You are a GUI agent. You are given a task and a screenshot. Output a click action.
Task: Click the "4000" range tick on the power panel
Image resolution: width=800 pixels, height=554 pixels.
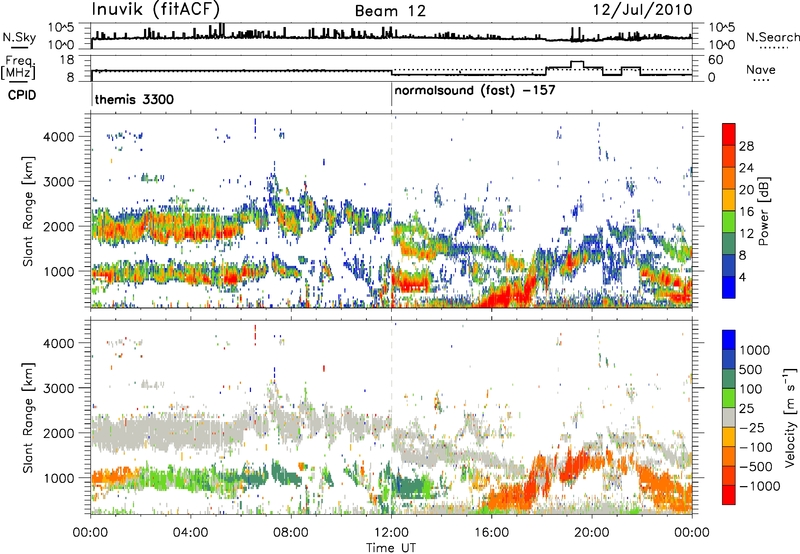(x=59, y=137)
